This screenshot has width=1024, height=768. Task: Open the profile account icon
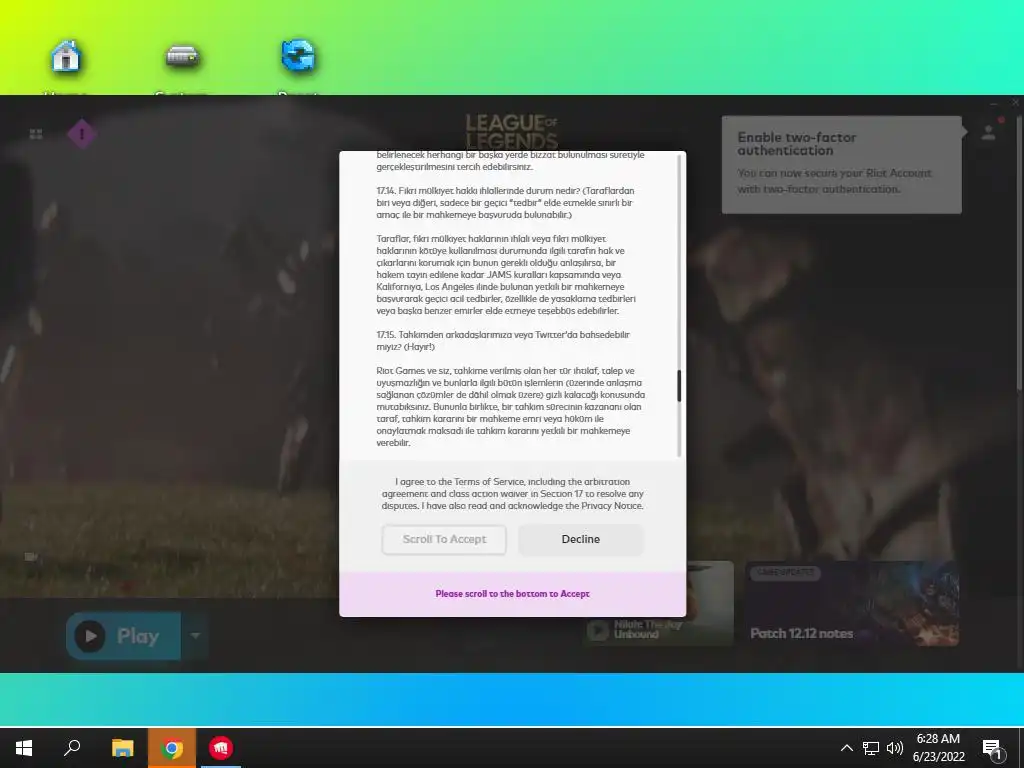[989, 133]
